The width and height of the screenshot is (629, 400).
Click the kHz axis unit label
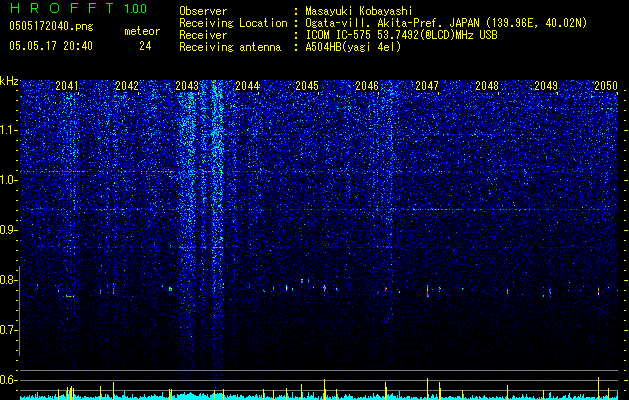9,81
